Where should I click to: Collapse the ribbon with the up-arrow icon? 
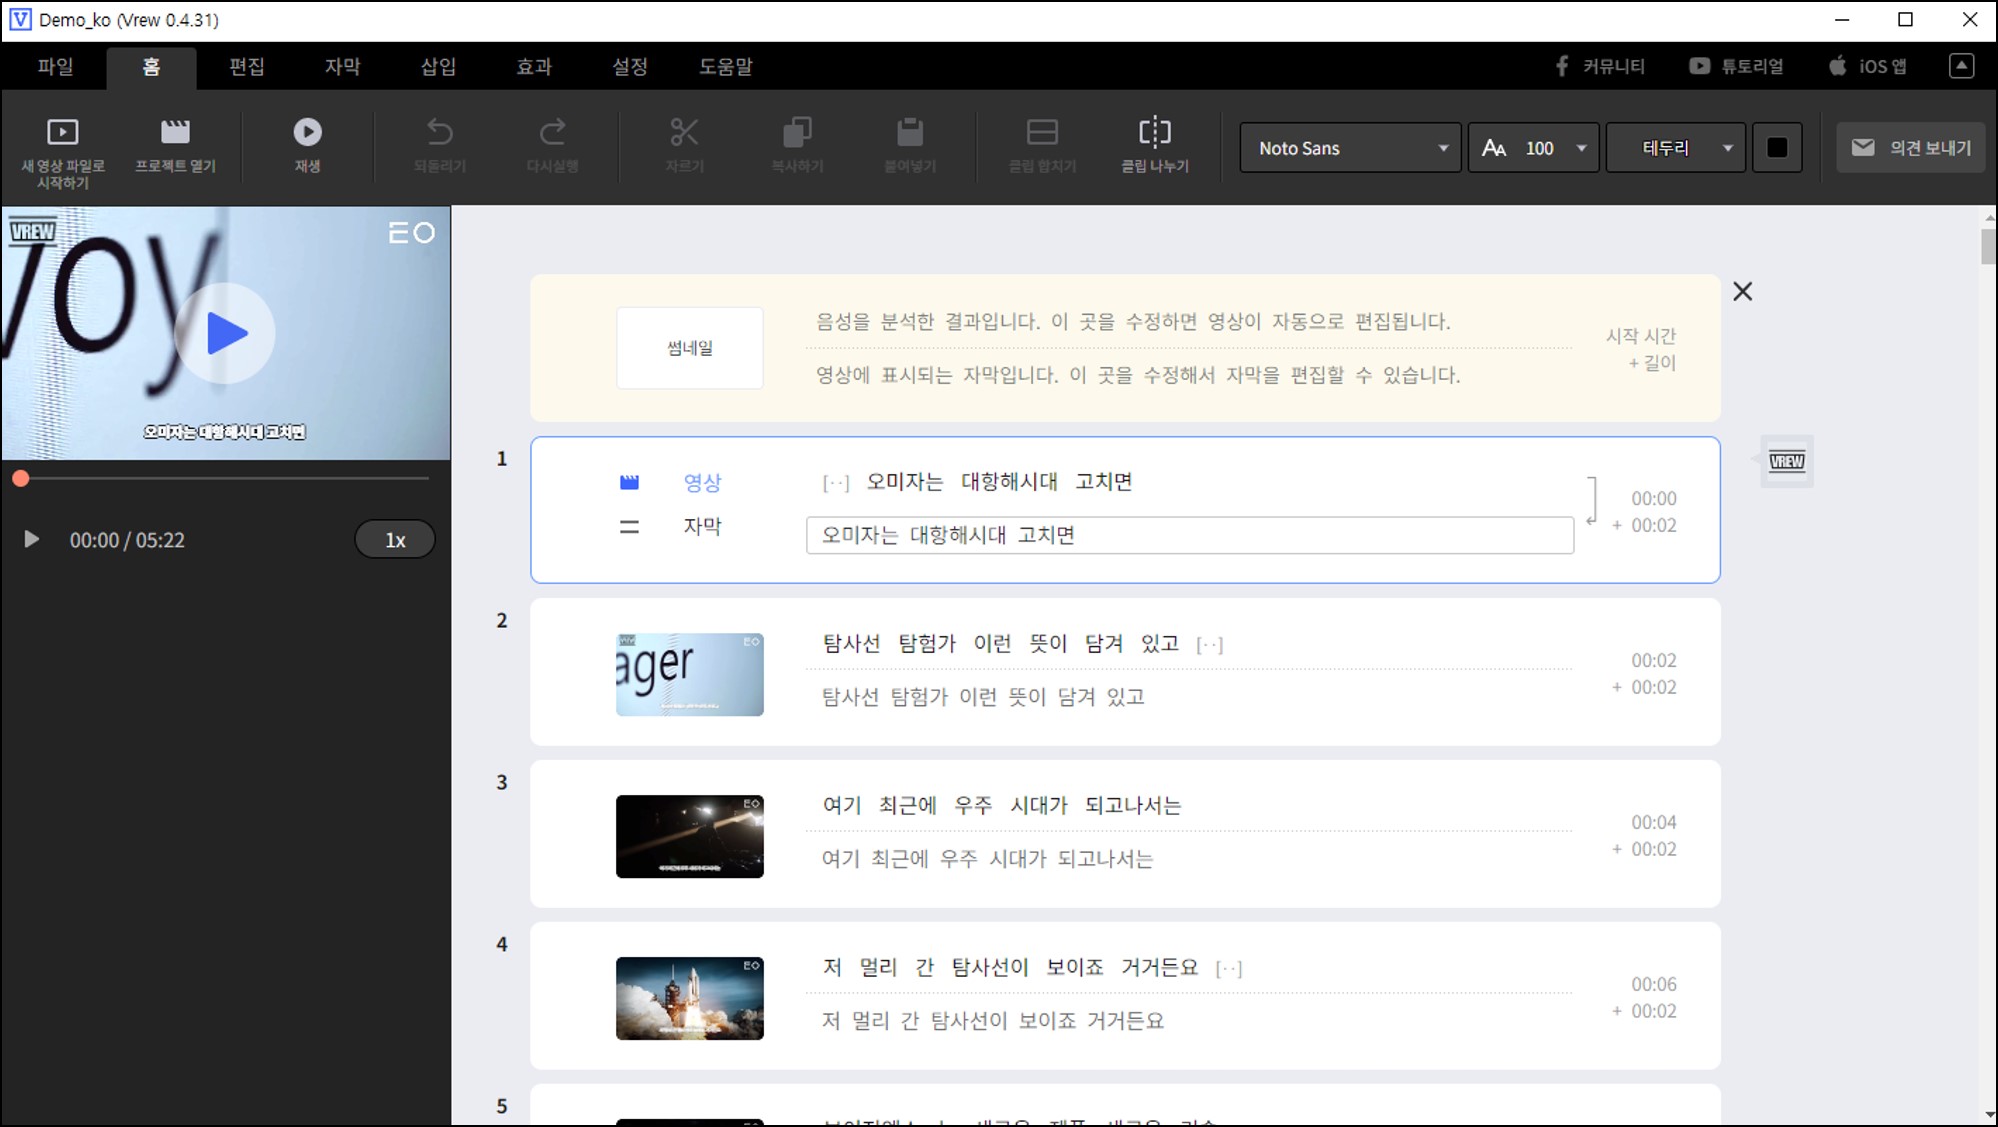[1961, 66]
